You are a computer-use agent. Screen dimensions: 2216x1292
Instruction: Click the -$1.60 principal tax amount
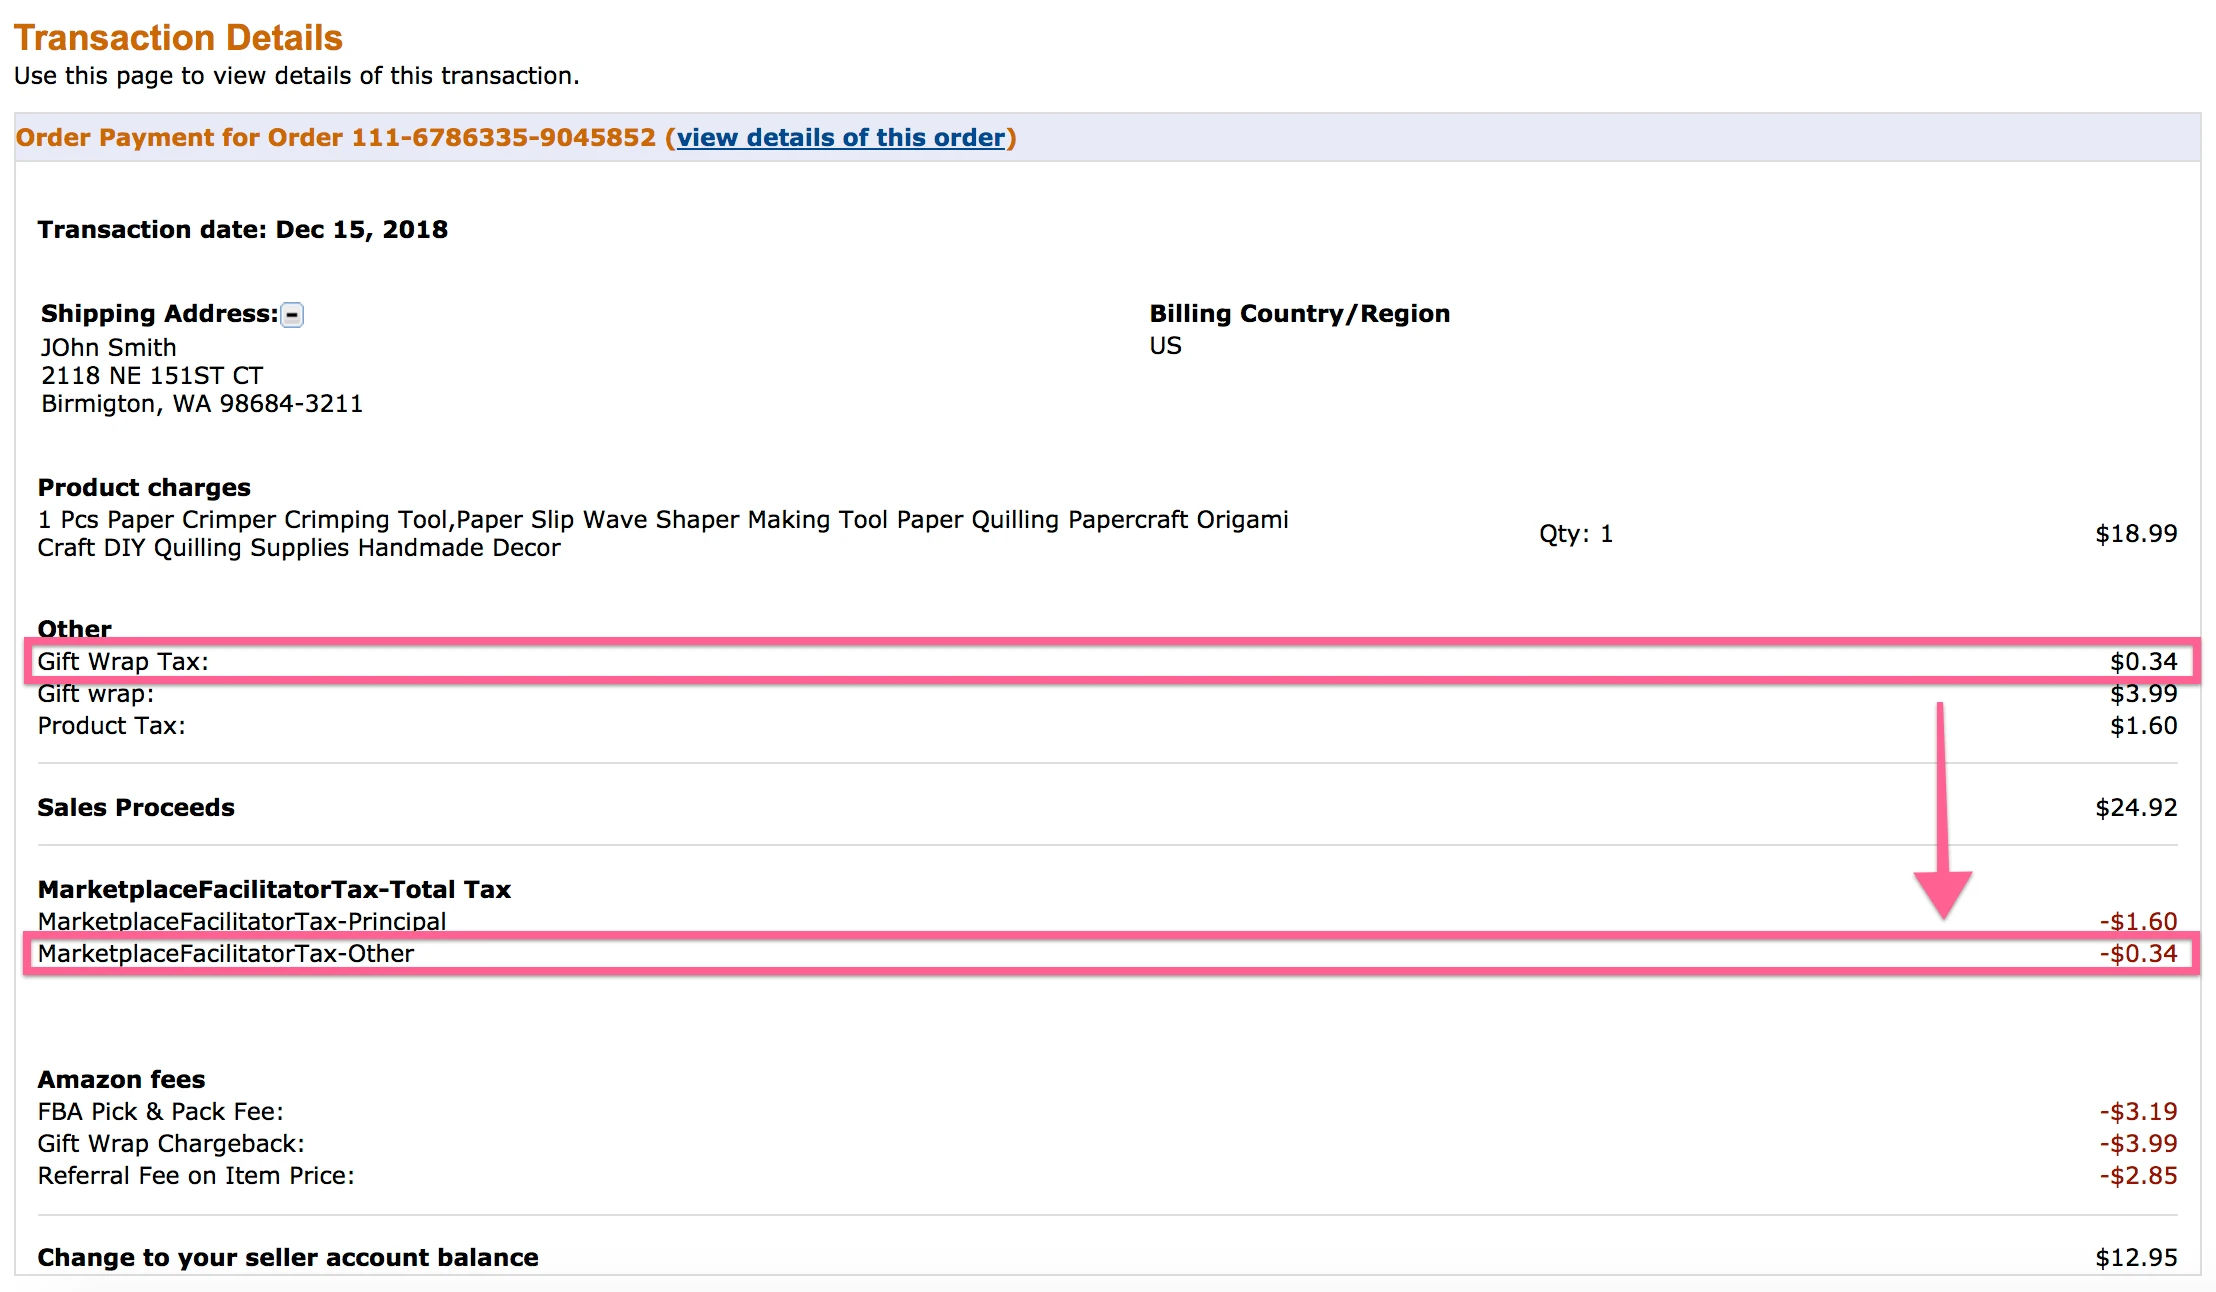point(2138,921)
